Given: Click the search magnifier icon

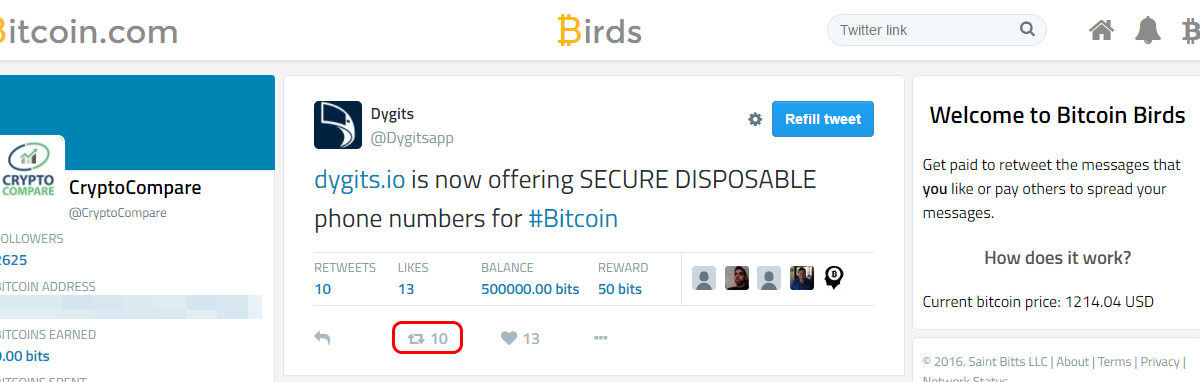Looking at the screenshot, I should [x=1027, y=30].
